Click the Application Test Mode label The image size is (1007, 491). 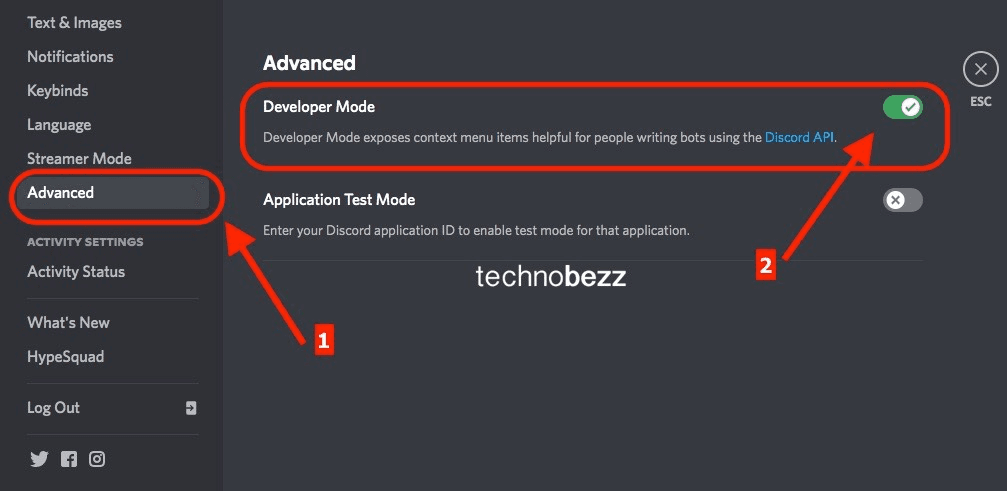tap(339, 199)
